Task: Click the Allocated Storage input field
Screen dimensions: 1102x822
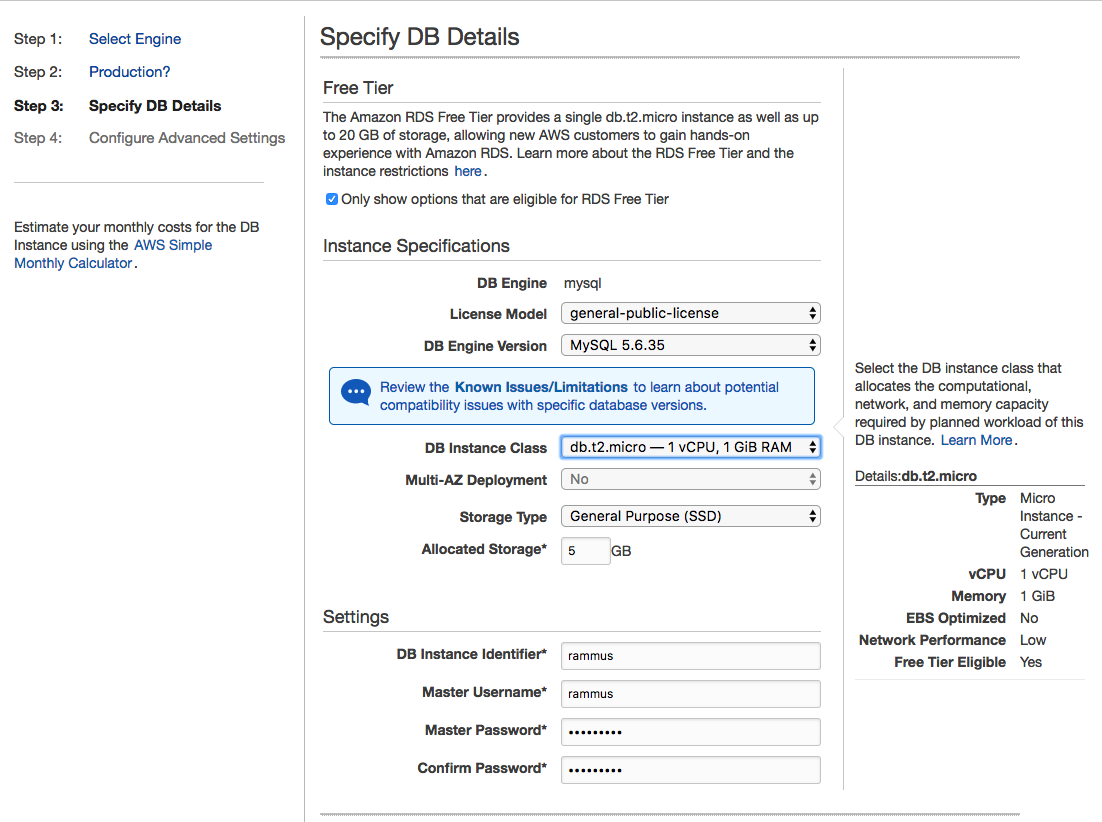Action: click(x=585, y=550)
